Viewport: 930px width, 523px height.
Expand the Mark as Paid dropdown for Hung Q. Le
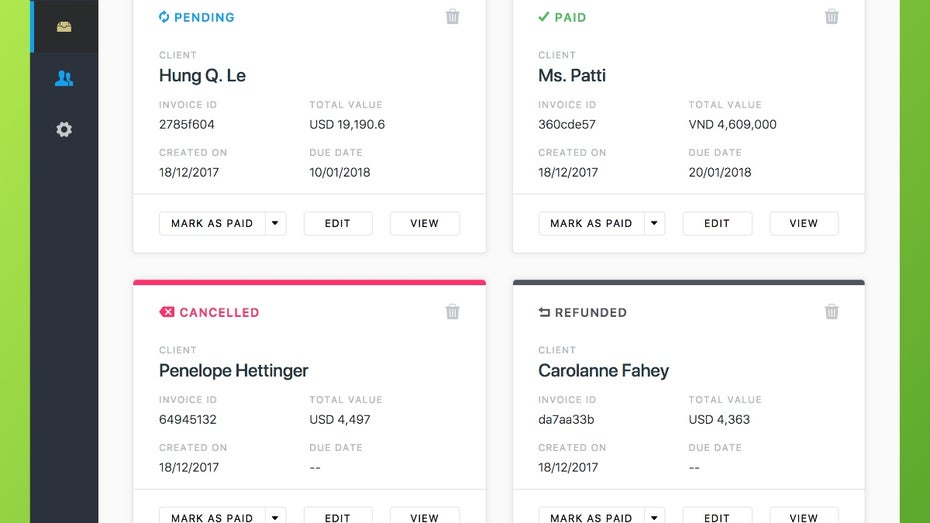(276, 223)
